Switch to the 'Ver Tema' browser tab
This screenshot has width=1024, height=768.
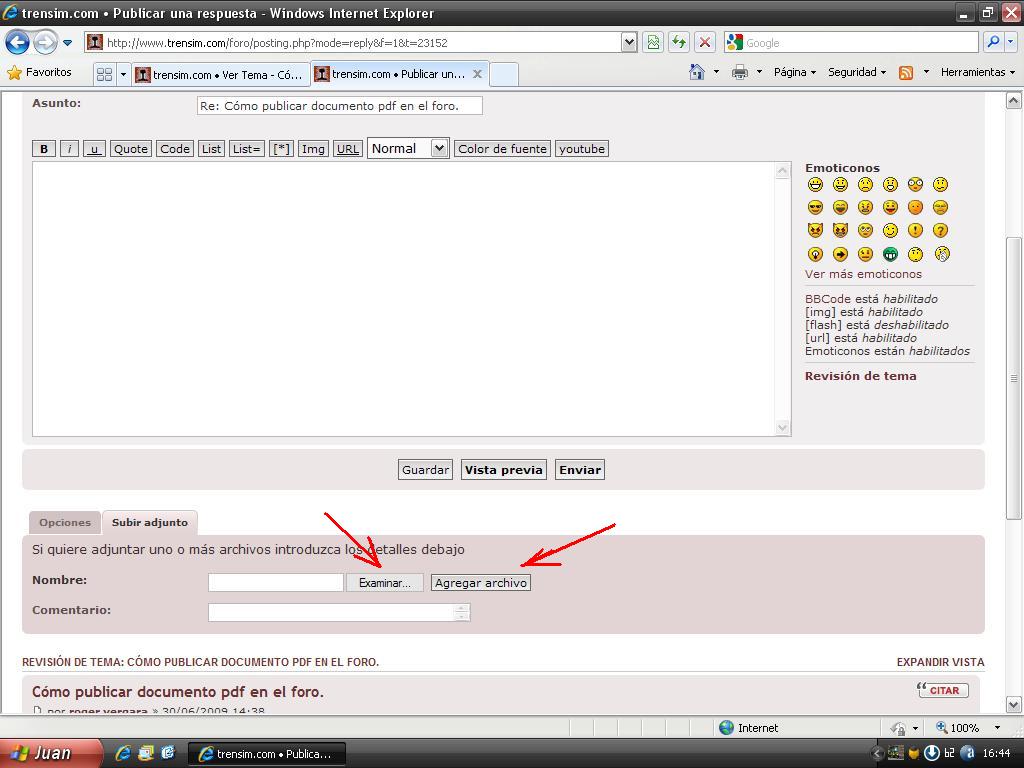[x=220, y=74]
